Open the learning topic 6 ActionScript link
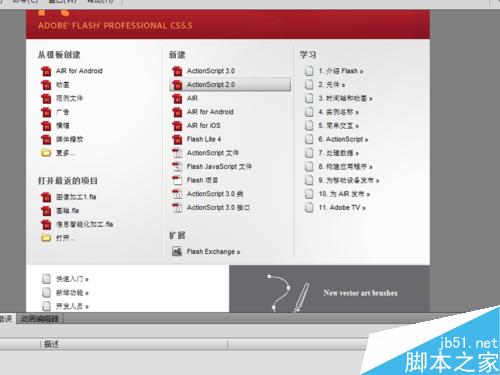Image resolution: width=500 pixels, height=375 pixels. click(x=343, y=139)
